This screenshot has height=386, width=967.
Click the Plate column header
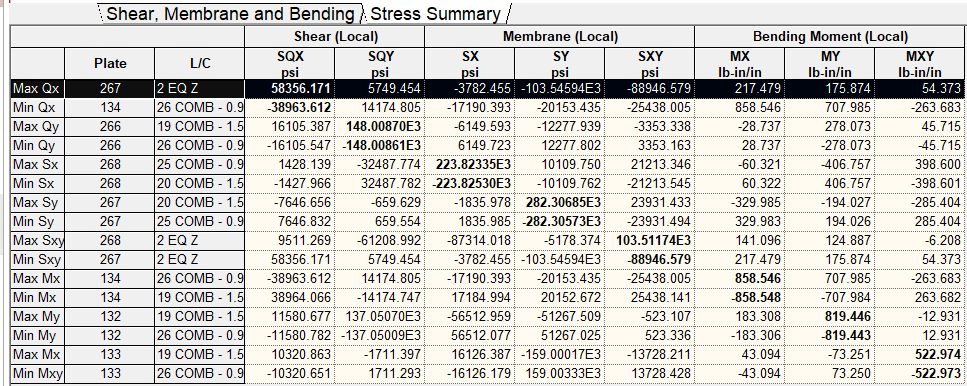[x=110, y=63]
